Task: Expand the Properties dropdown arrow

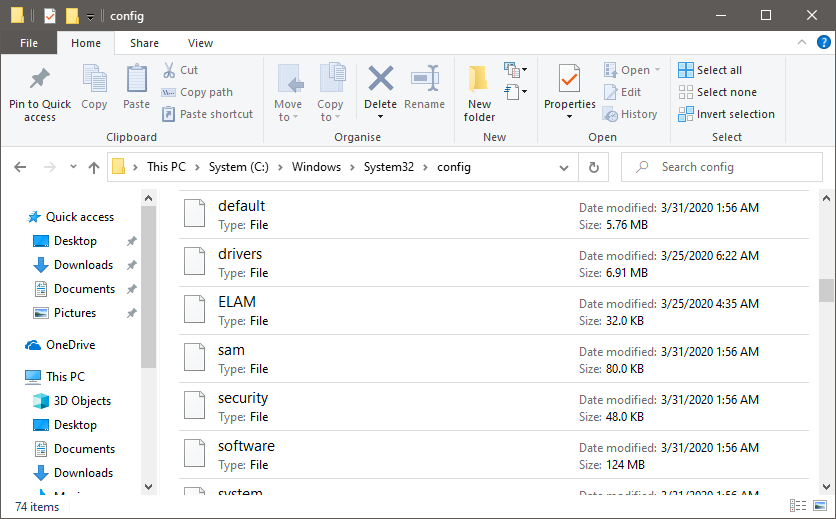Action: (x=569, y=117)
